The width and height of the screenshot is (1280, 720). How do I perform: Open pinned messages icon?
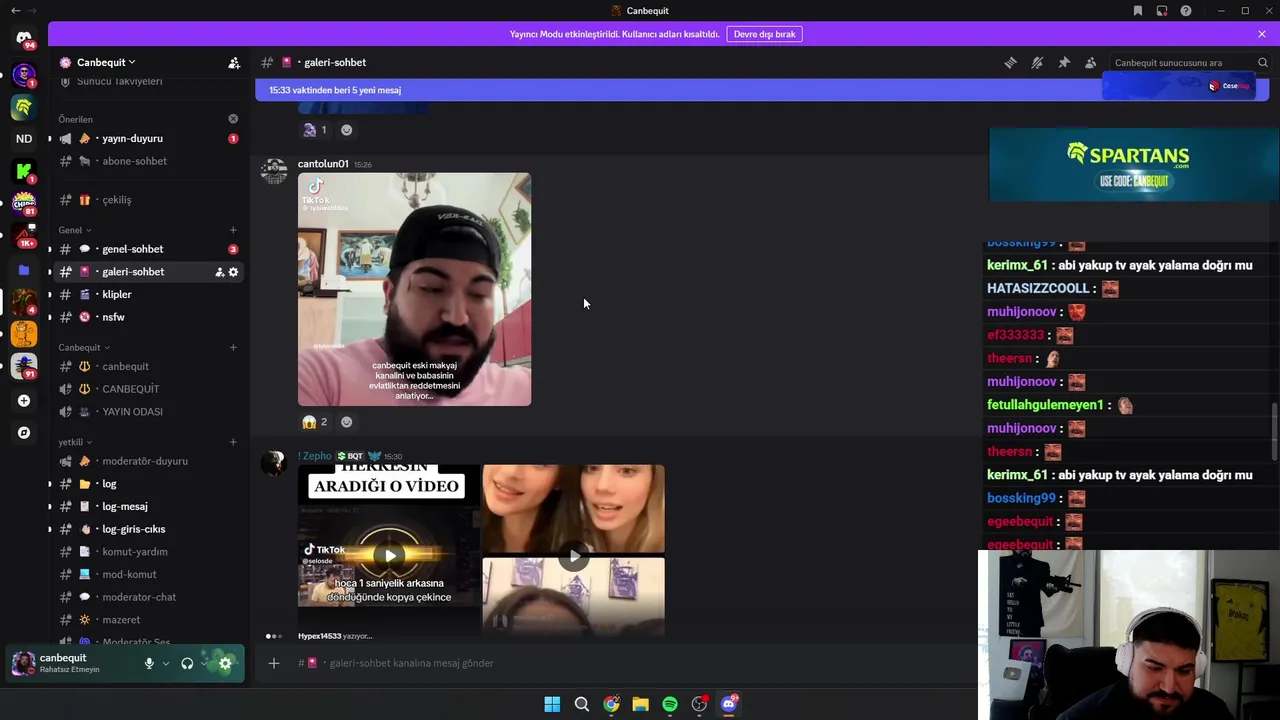click(x=1064, y=62)
